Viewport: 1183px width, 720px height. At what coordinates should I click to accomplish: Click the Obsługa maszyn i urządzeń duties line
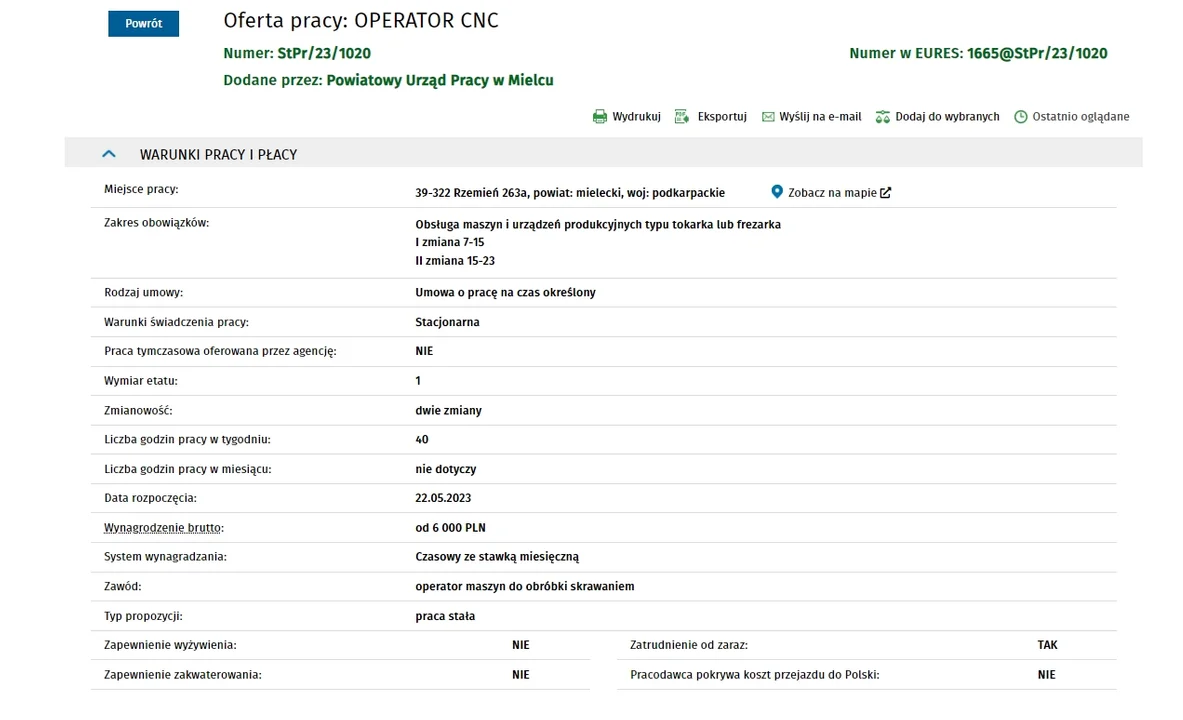[x=598, y=224]
